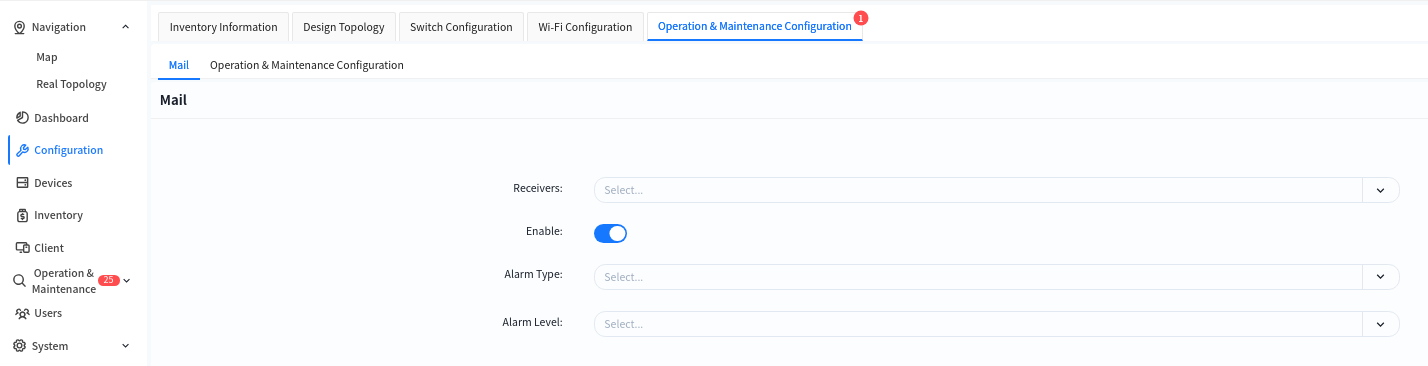Click the System gear icon
Image resolution: width=1428 pixels, height=366 pixels.
point(19,346)
